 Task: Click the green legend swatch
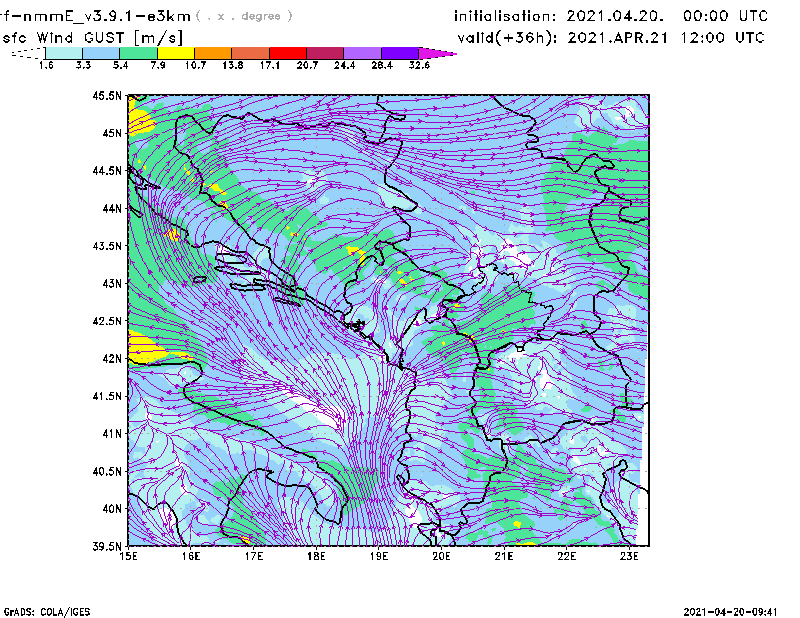(138, 53)
